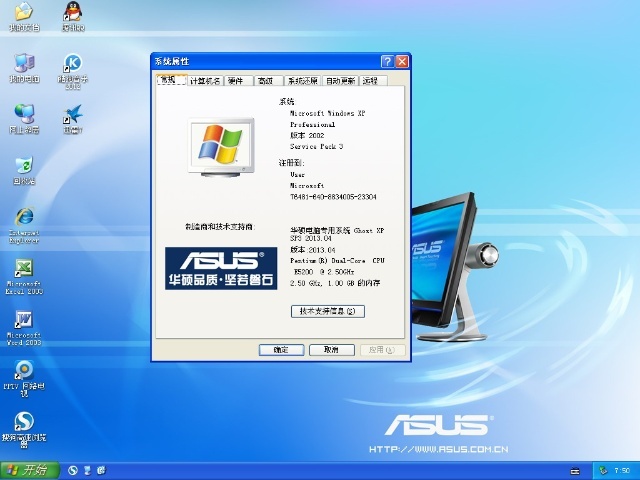Click the Sogou browser quick launch icon
The width and height of the screenshot is (640, 480).
pos(73,470)
